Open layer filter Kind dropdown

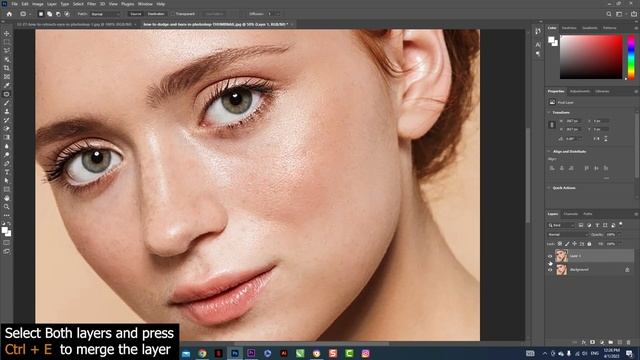click(561, 225)
